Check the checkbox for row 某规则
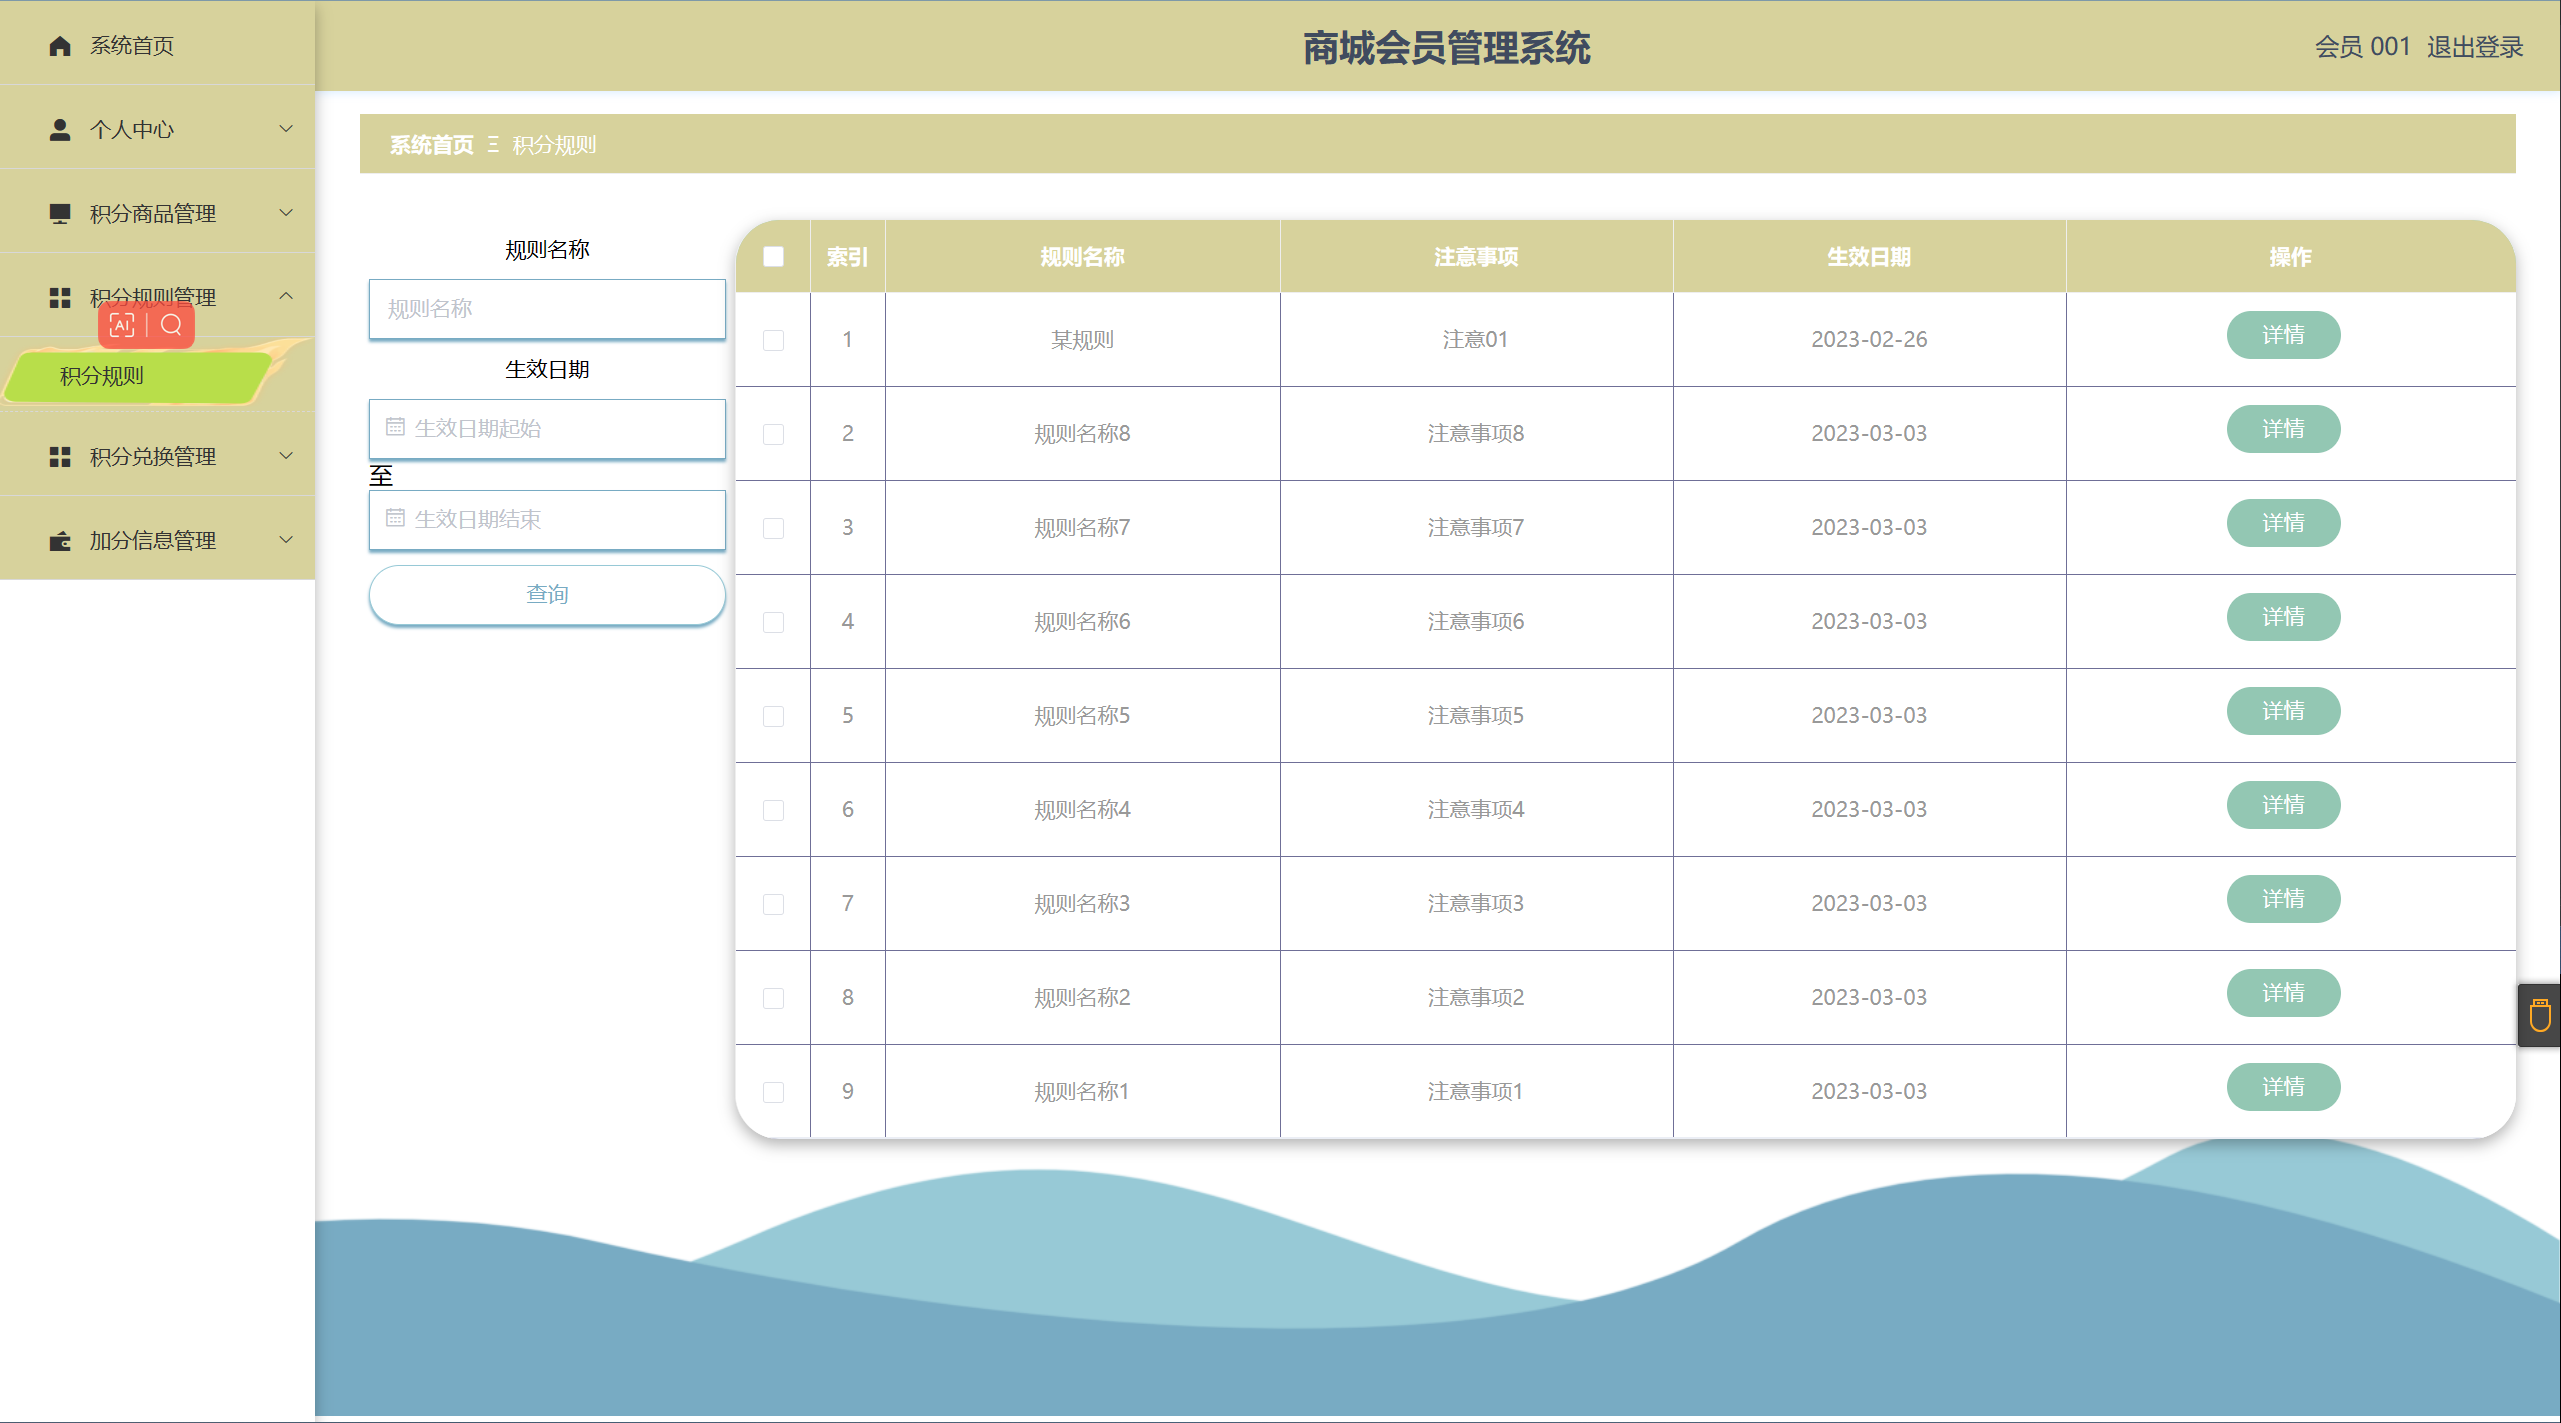Viewport: 2561px width, 1423px height. tap(773, 340)
